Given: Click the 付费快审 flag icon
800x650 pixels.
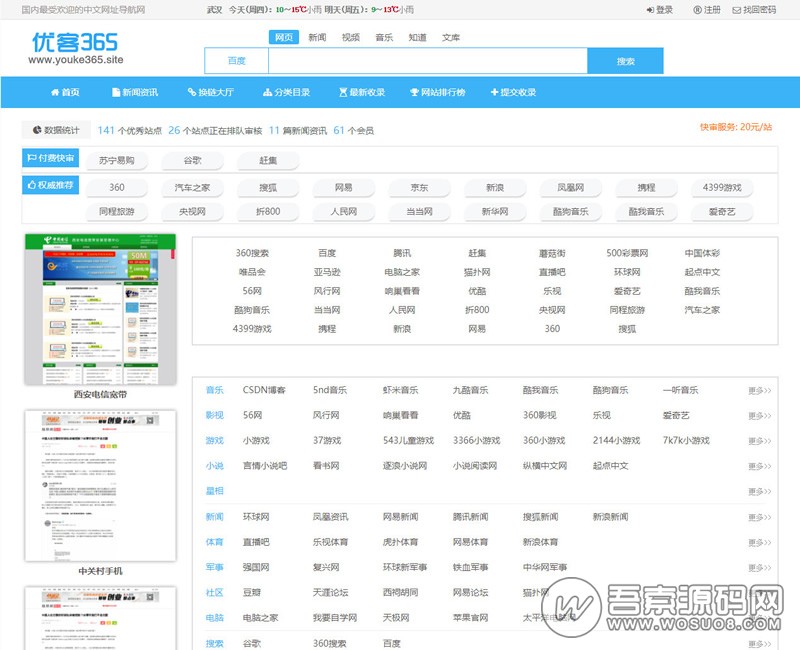Looking at the screenshot, I should [x=31, y=158].
